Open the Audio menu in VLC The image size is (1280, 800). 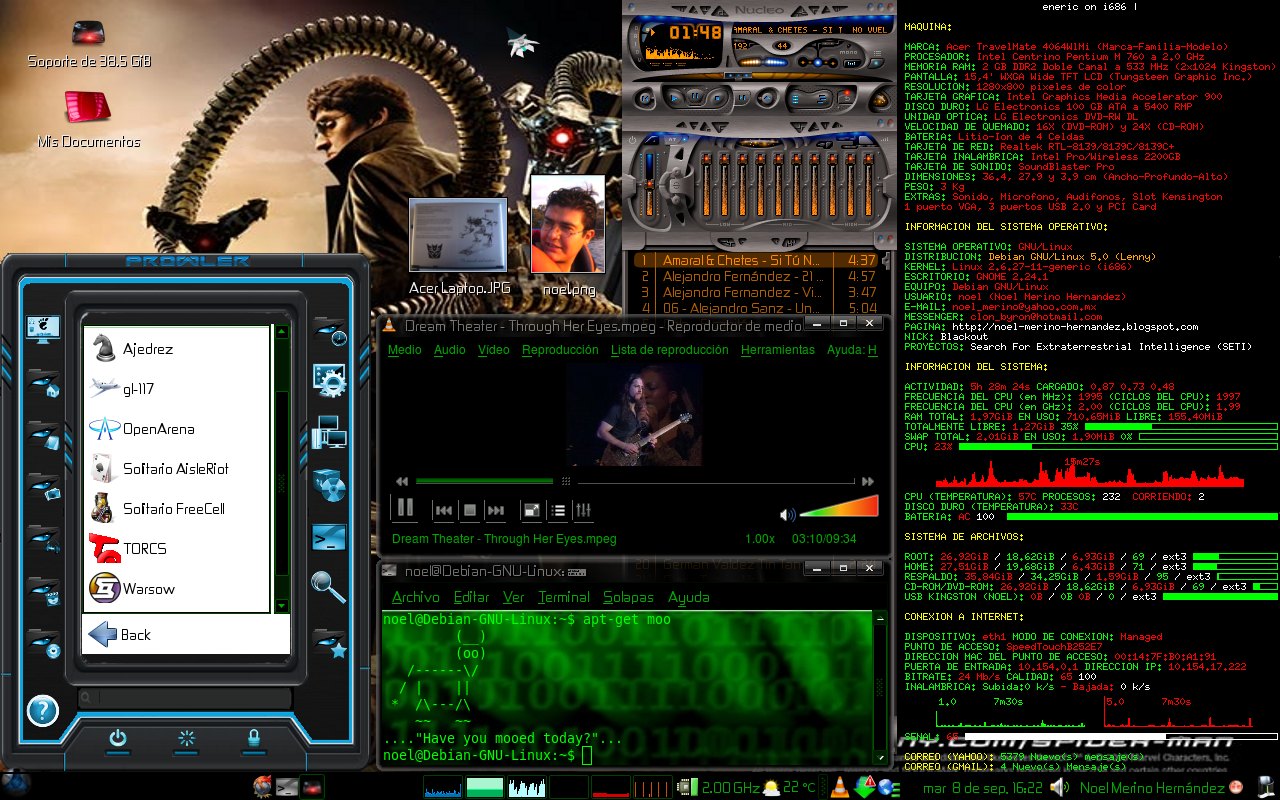pyautogui.click(x=449, y=350)
